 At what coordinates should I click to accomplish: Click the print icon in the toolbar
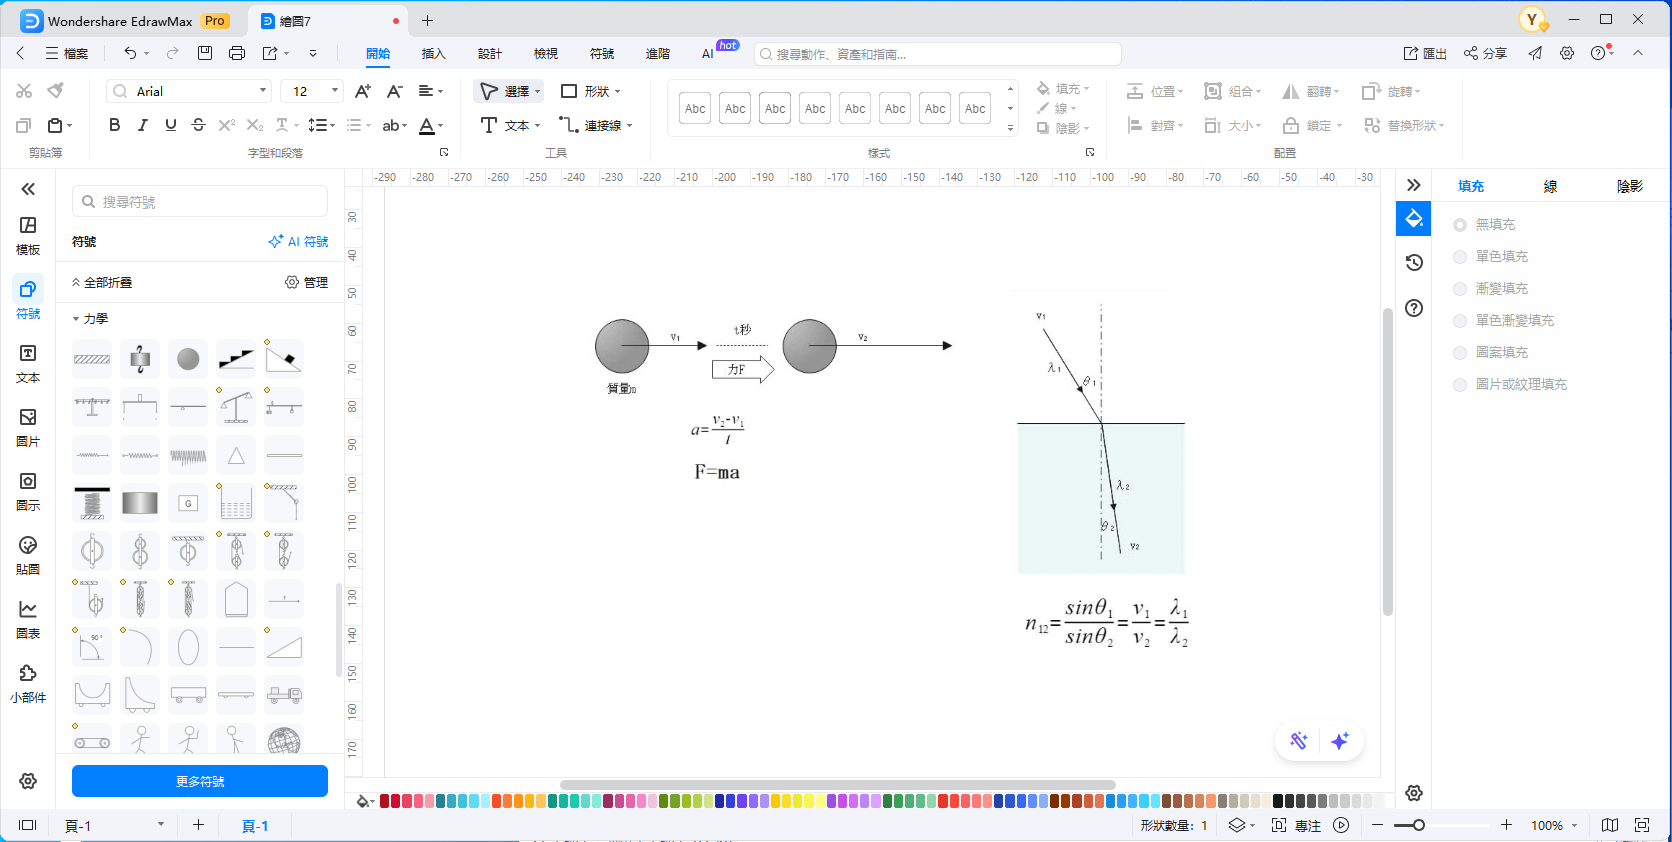click(x=237, y=53)
